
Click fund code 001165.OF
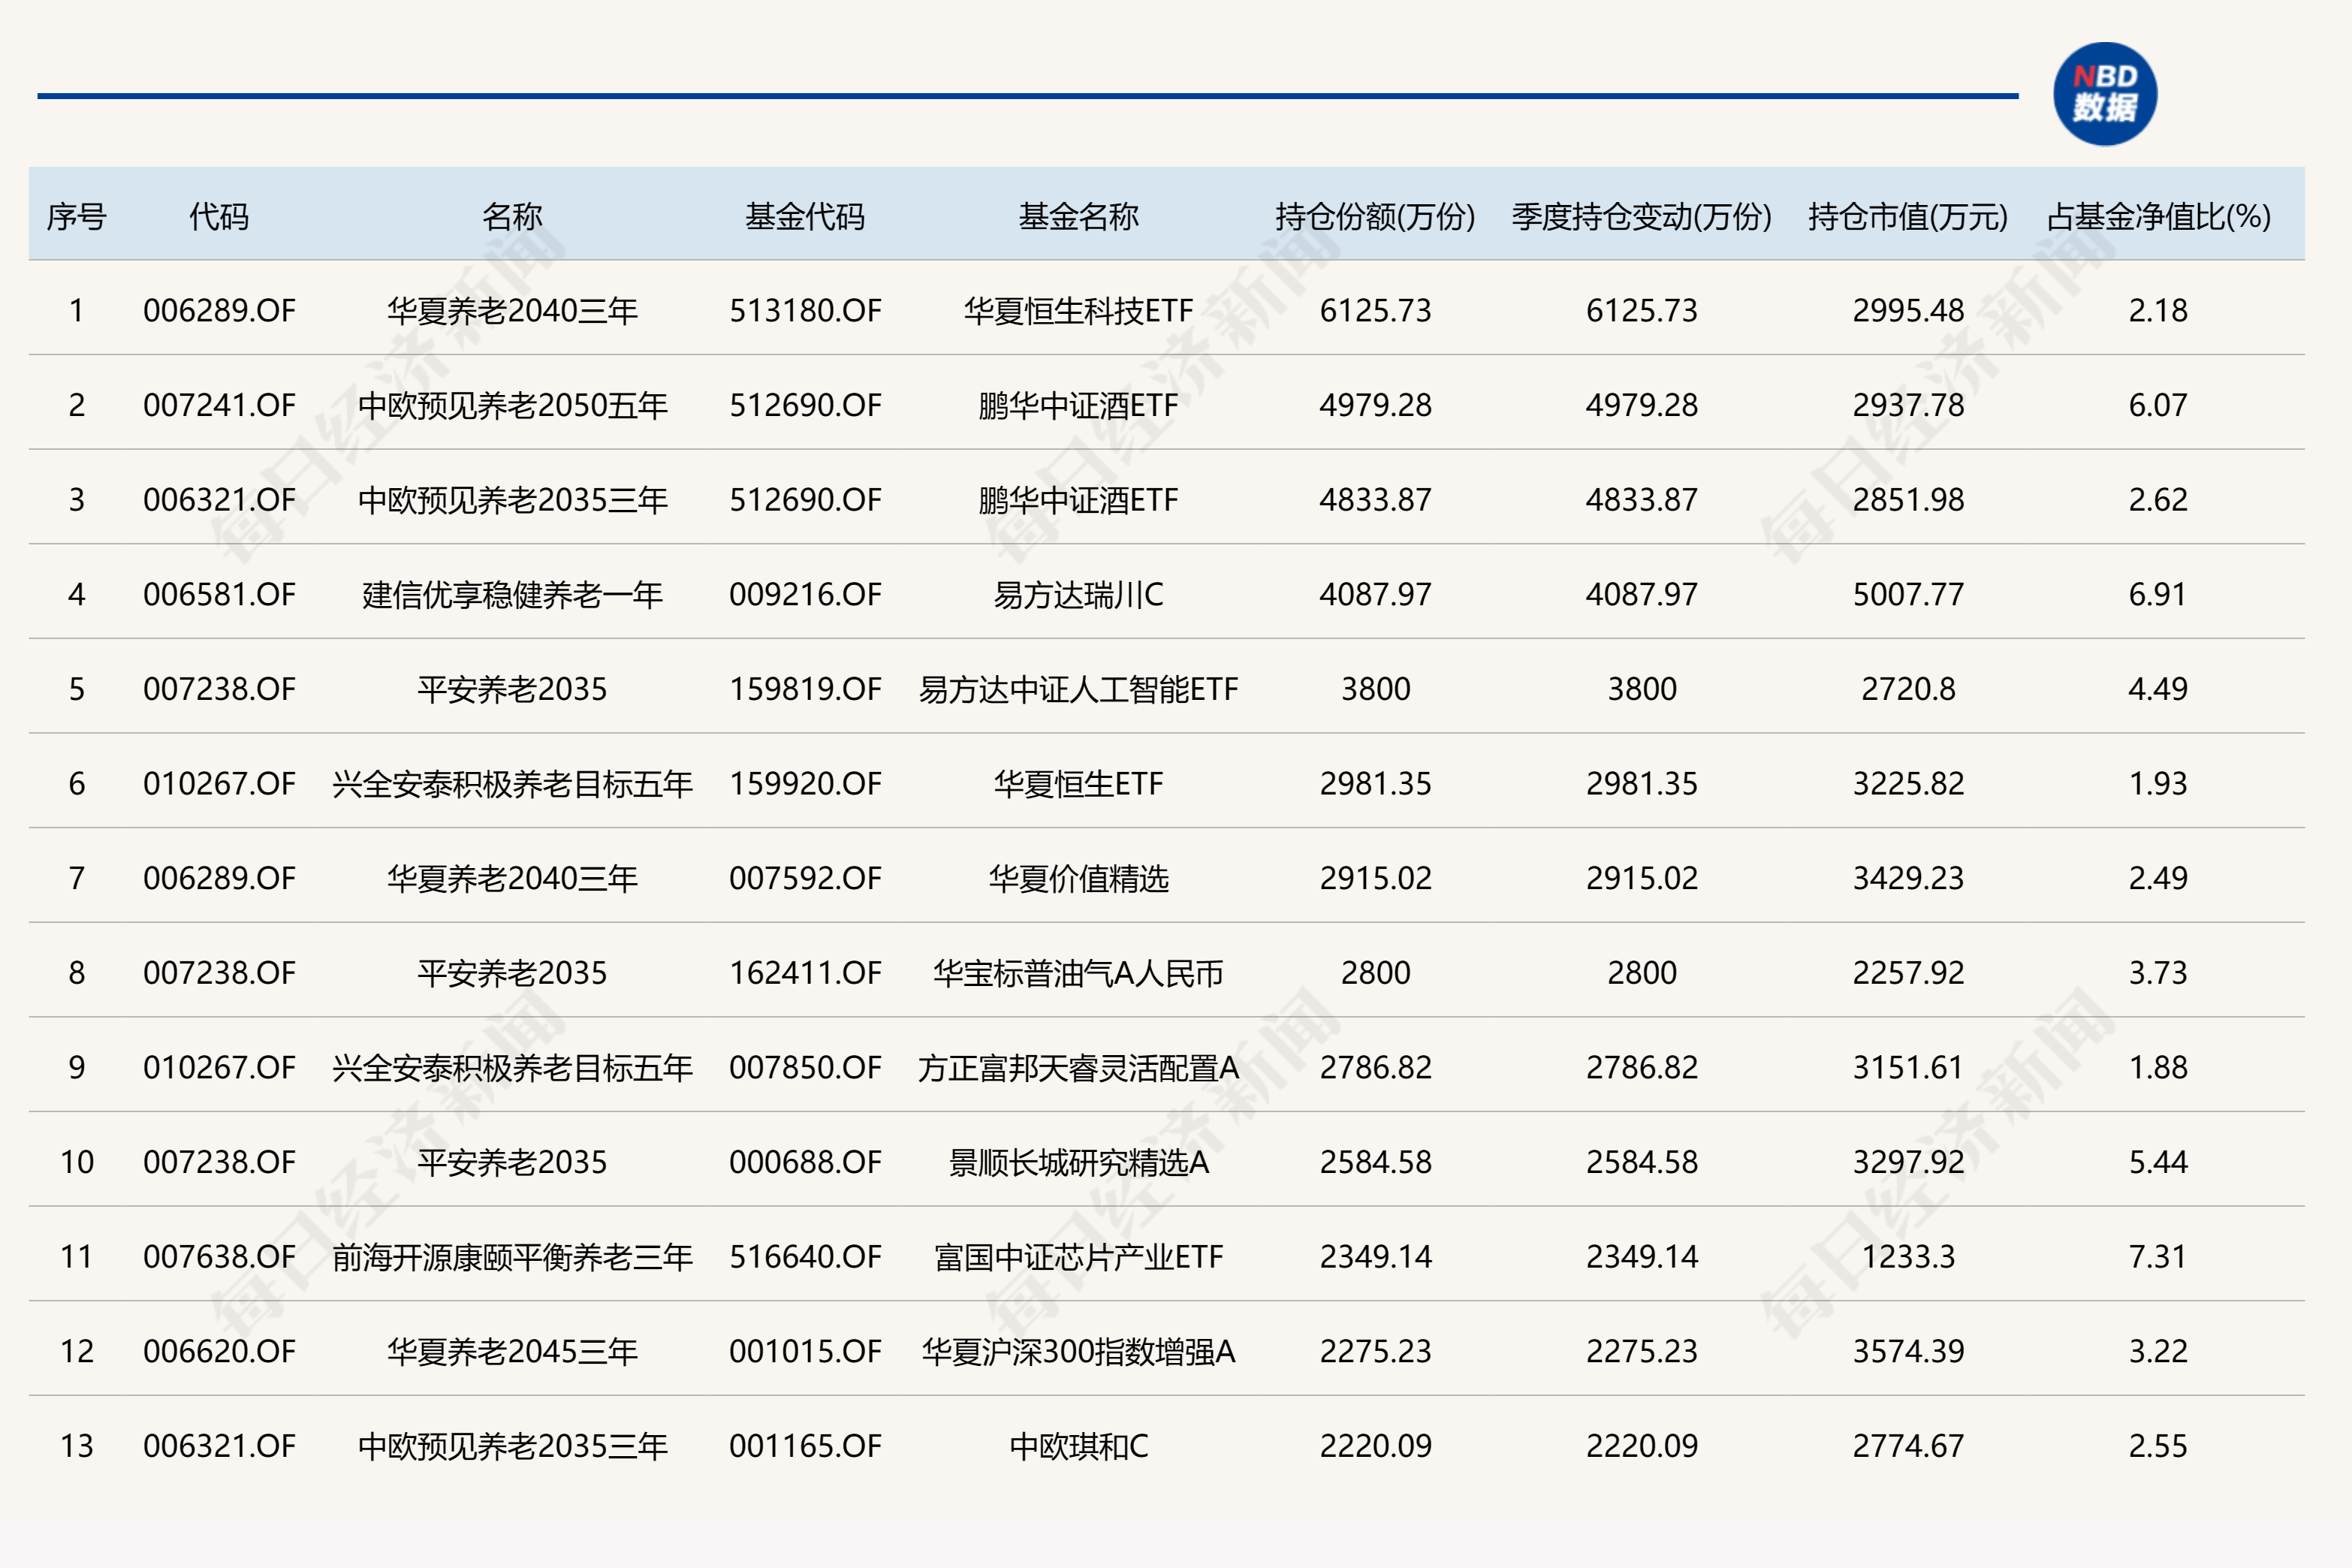(805, 1446)
